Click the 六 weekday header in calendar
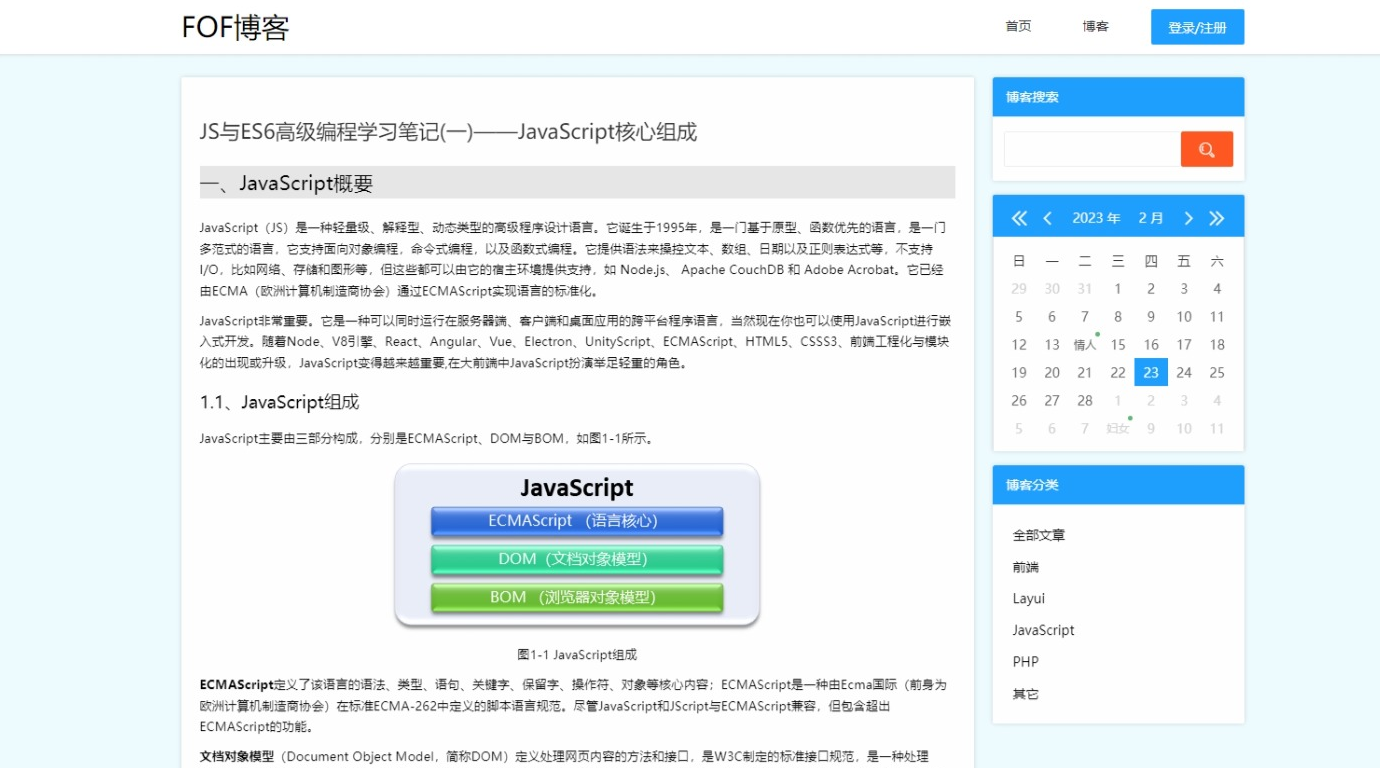The width and height of the screenshot is (1380, 768). click(x=1217, y=261)
